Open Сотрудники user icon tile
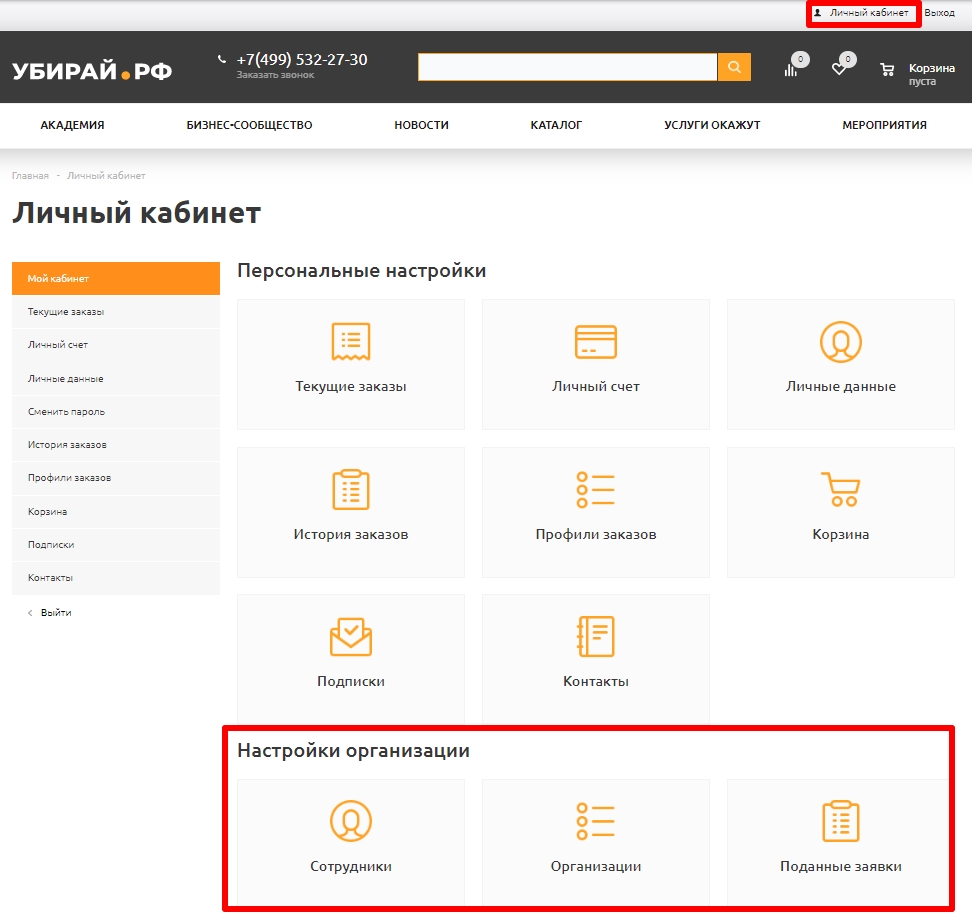 coord(351,842)
